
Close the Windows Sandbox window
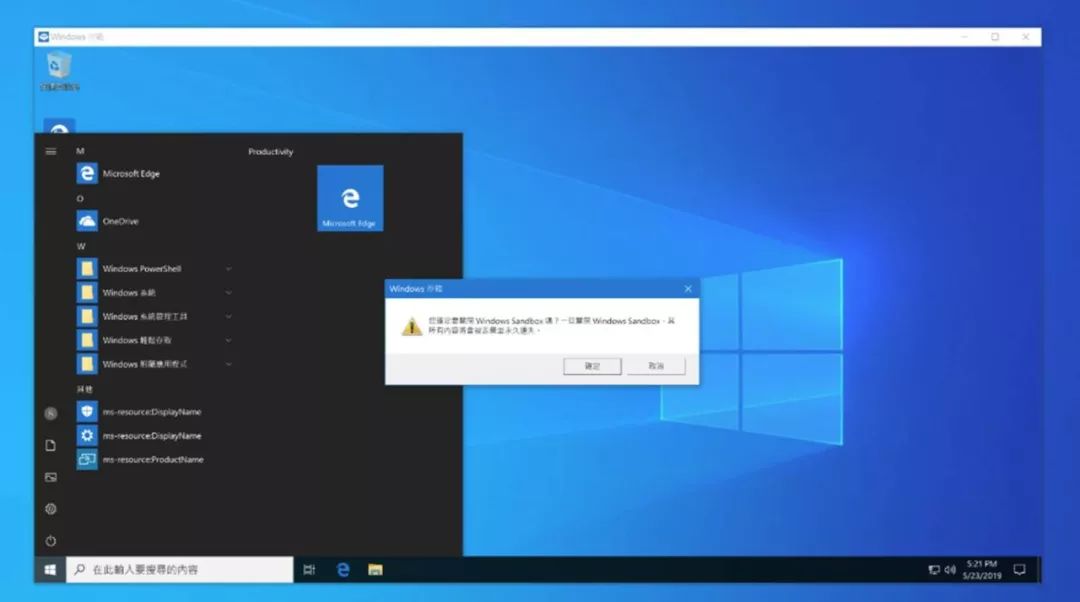click(1026, 37)
